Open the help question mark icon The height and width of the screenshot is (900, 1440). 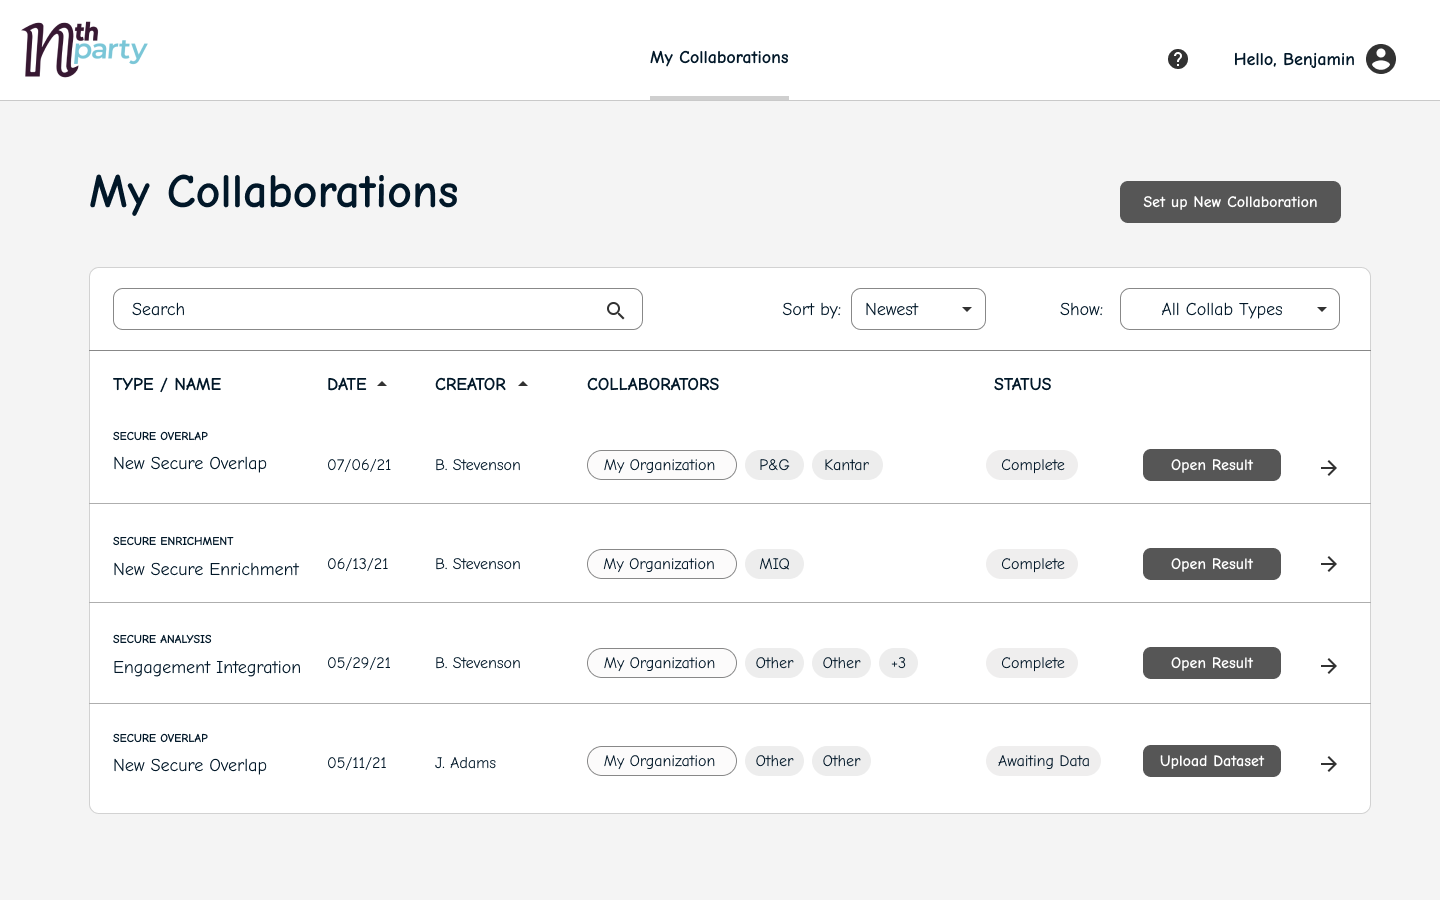click(1178, 59)
